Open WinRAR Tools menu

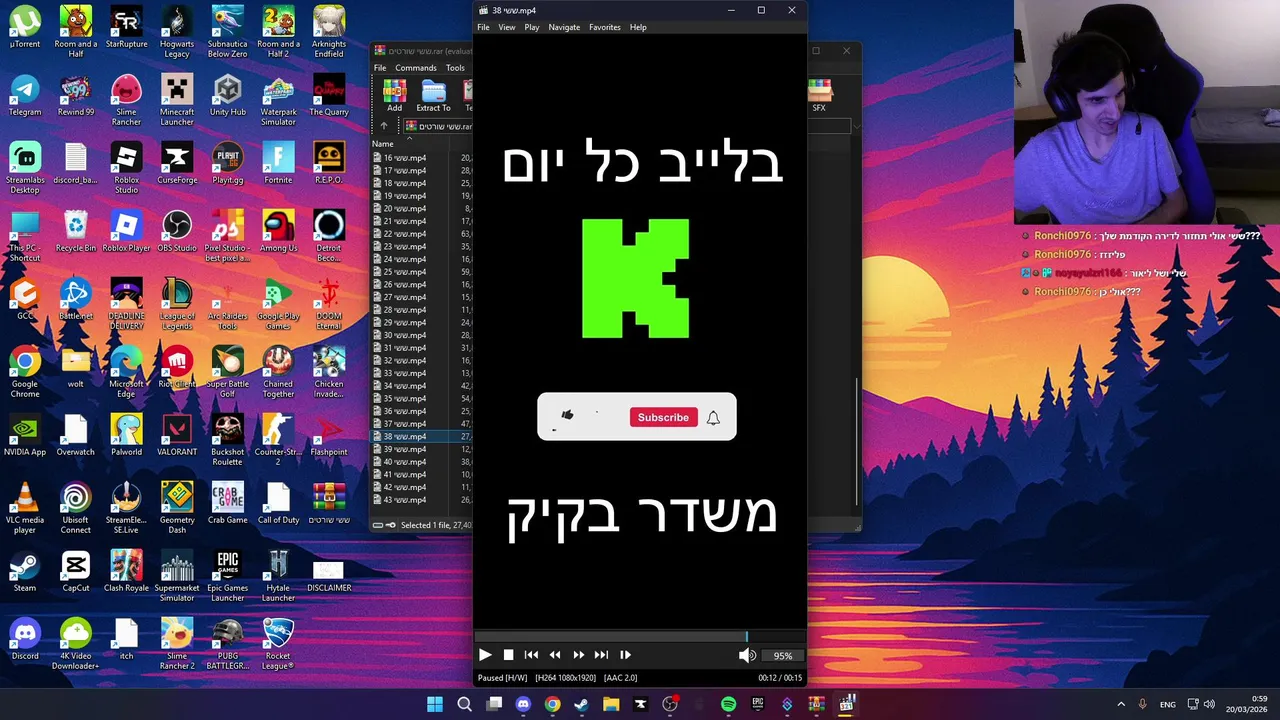tap(455, 68)
